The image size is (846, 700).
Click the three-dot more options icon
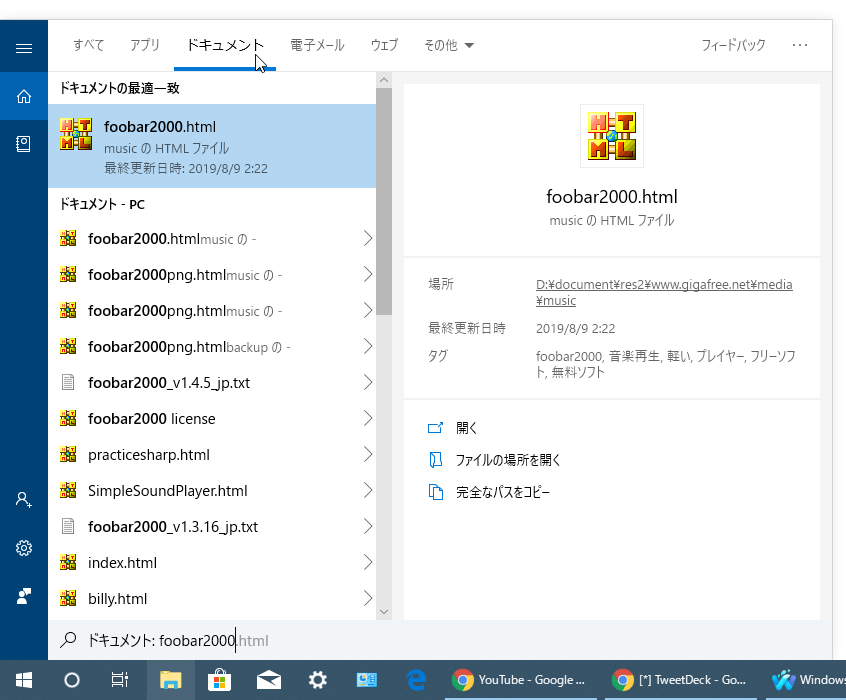click(800, 45)
